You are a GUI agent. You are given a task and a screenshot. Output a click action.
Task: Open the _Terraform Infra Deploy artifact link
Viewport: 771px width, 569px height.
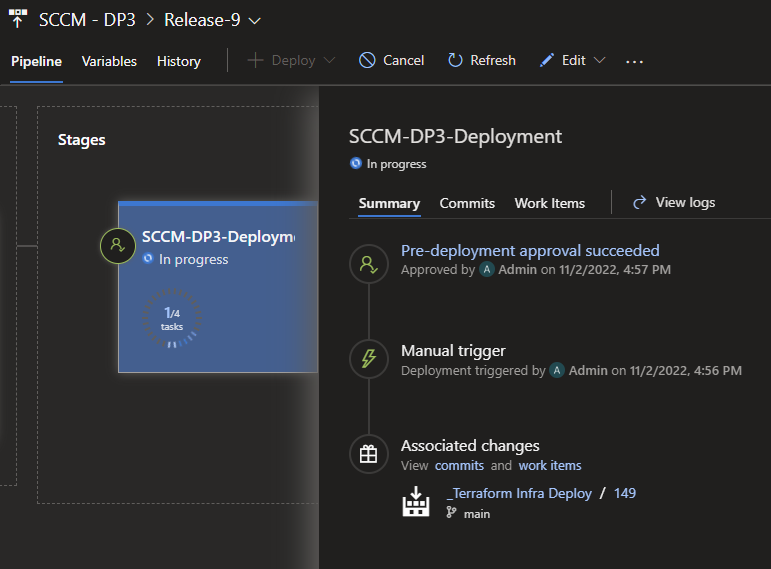pyautogui.click(x=519, y=493)
